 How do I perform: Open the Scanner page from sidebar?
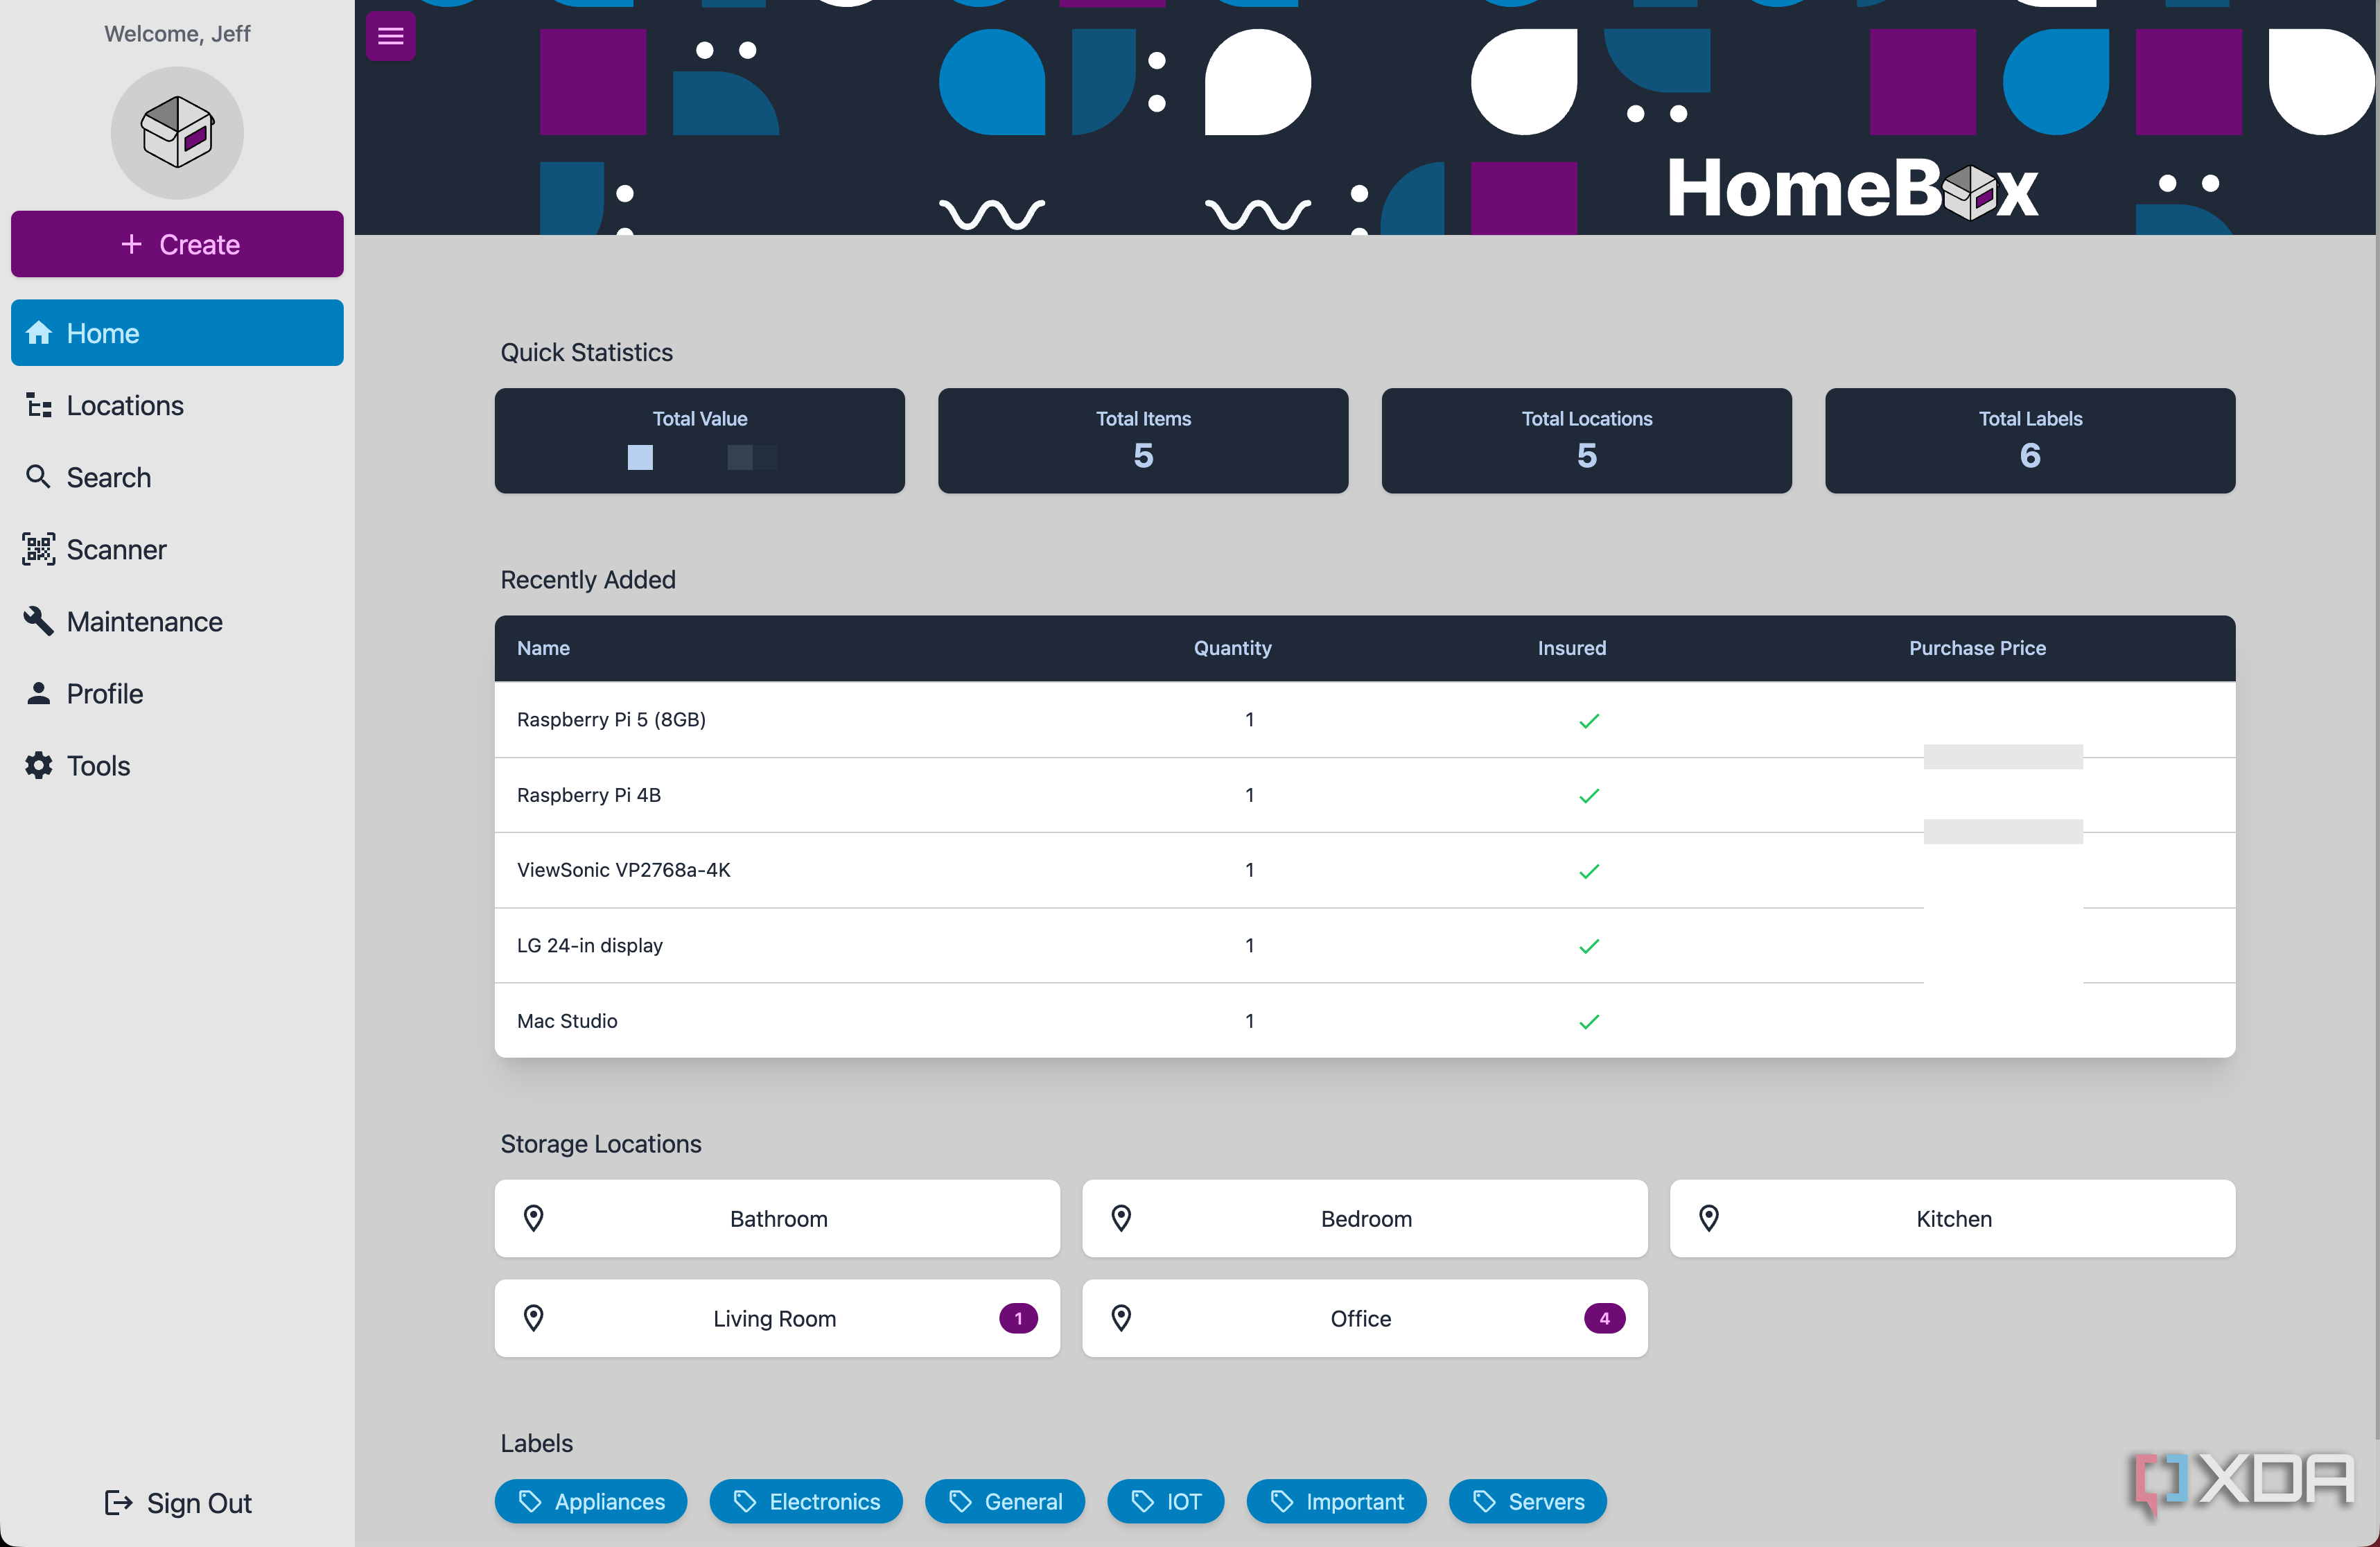[x=177, y=549]
